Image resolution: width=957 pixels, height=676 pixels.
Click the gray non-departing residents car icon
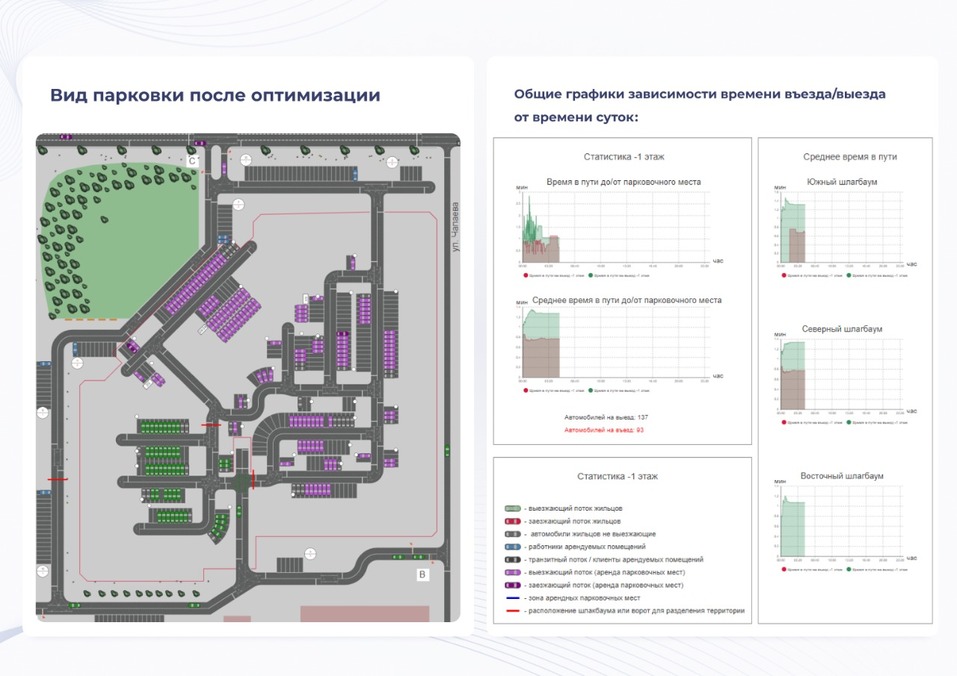click(x=511, y=534)
